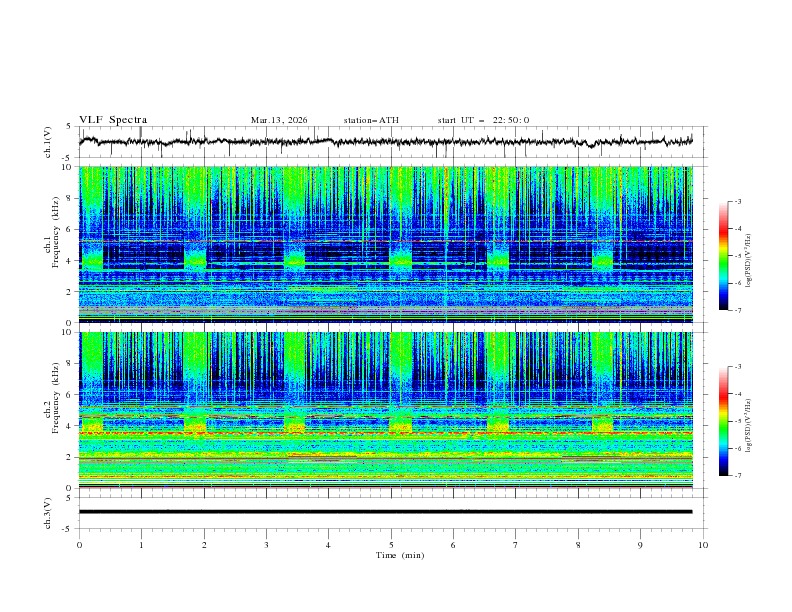Click the ch.2 spectrogram color bar
Viewport: 792px width, 612px height.
(723, 421)
